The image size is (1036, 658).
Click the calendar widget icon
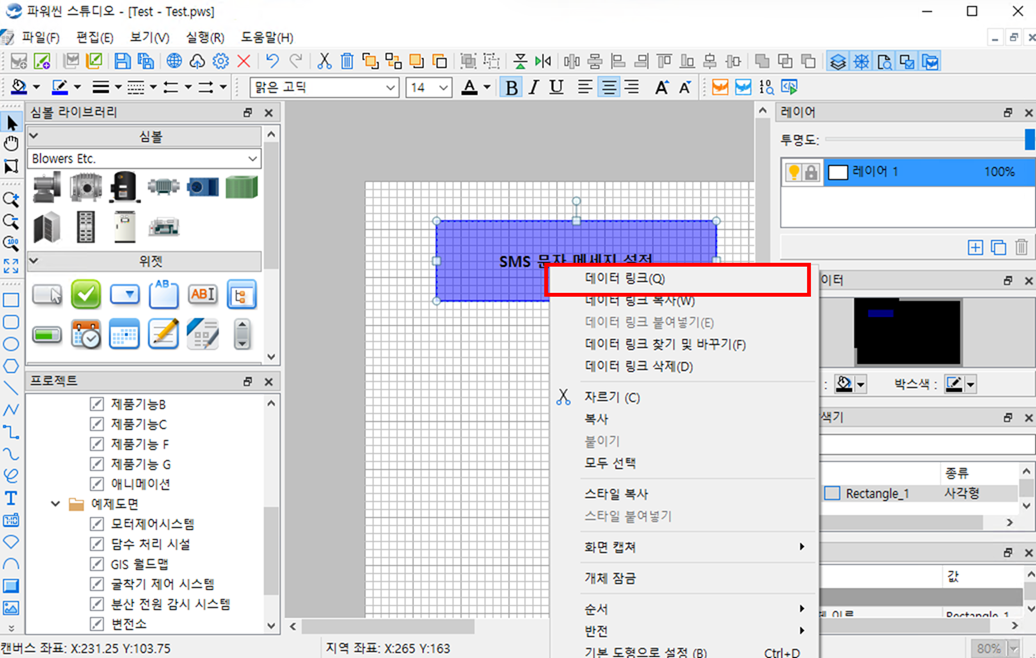coord(124,334)
